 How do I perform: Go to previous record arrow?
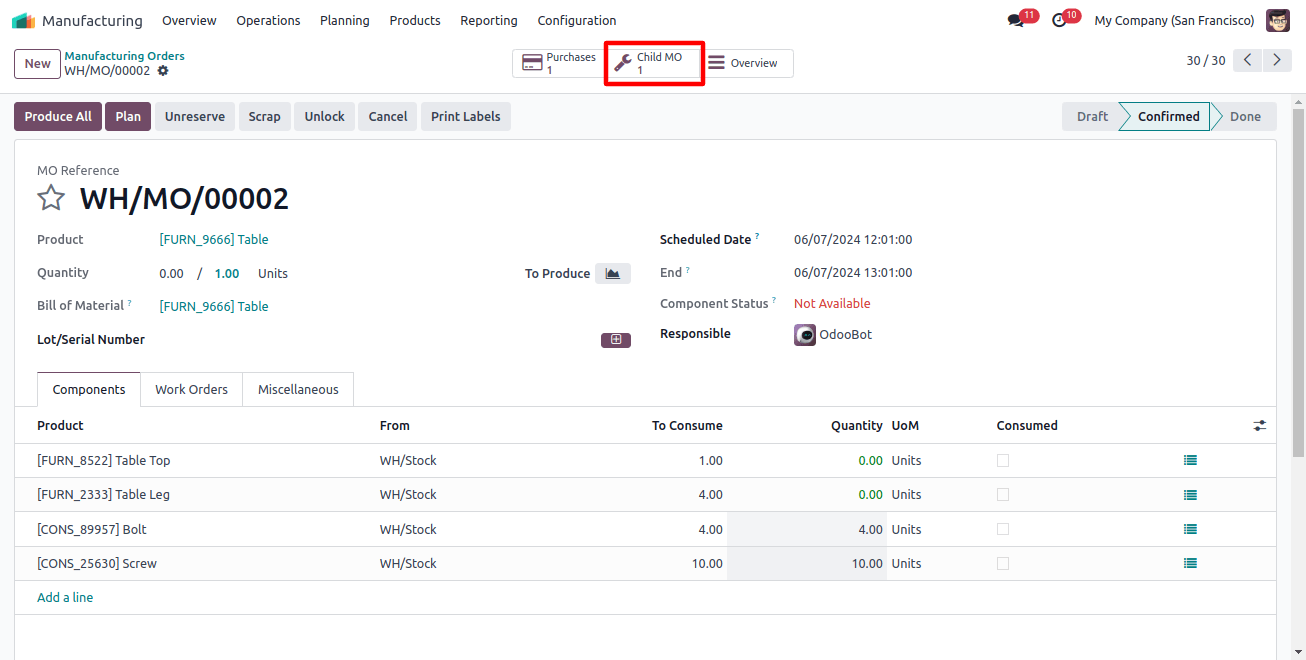(x=1247, y=61)
